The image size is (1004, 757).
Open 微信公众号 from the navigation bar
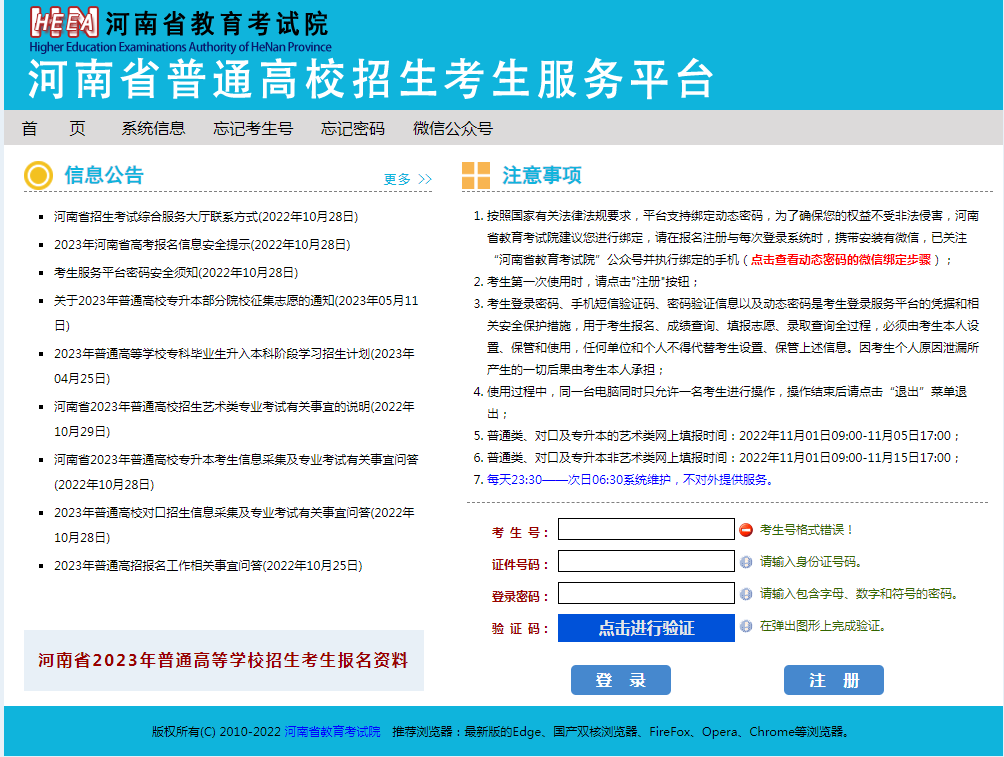(x=453, y=128)
